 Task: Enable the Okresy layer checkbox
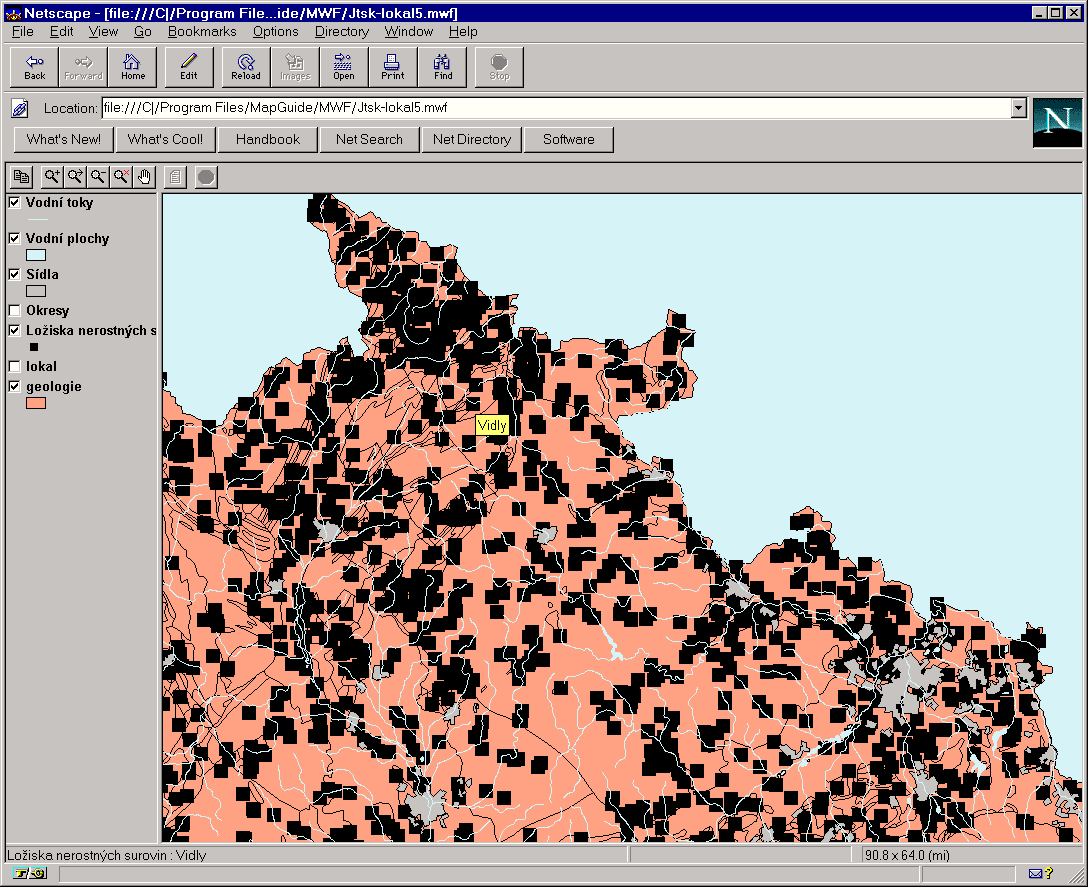(15, 310)
